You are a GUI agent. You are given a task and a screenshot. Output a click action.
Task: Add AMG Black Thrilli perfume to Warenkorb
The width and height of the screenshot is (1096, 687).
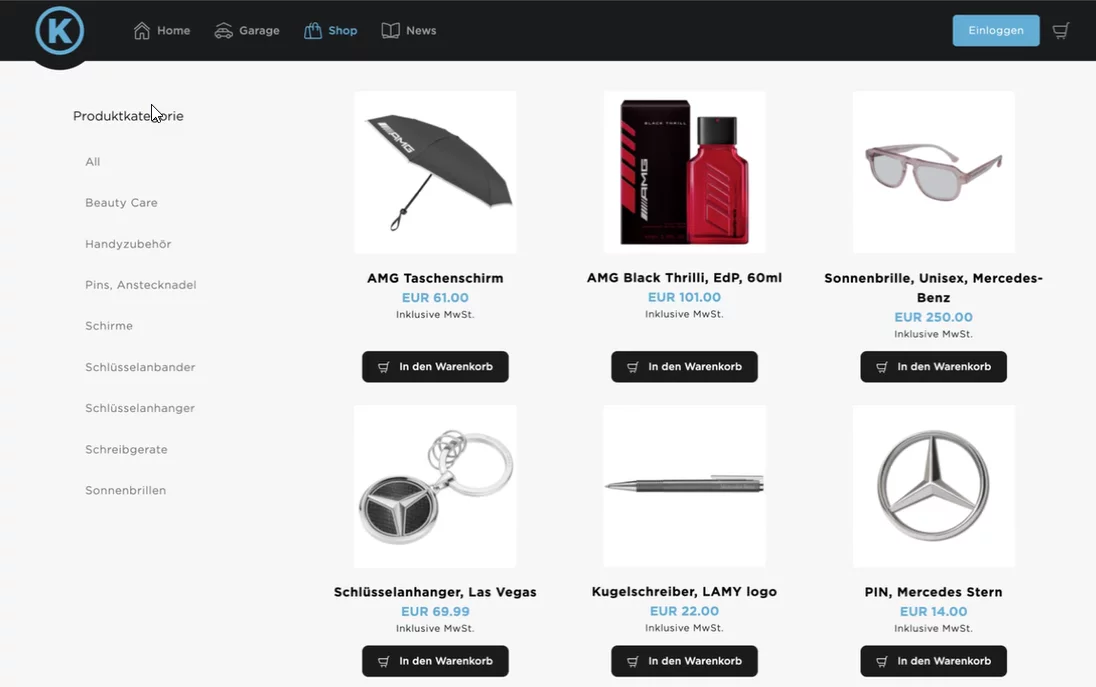click(x=684, y=367)
